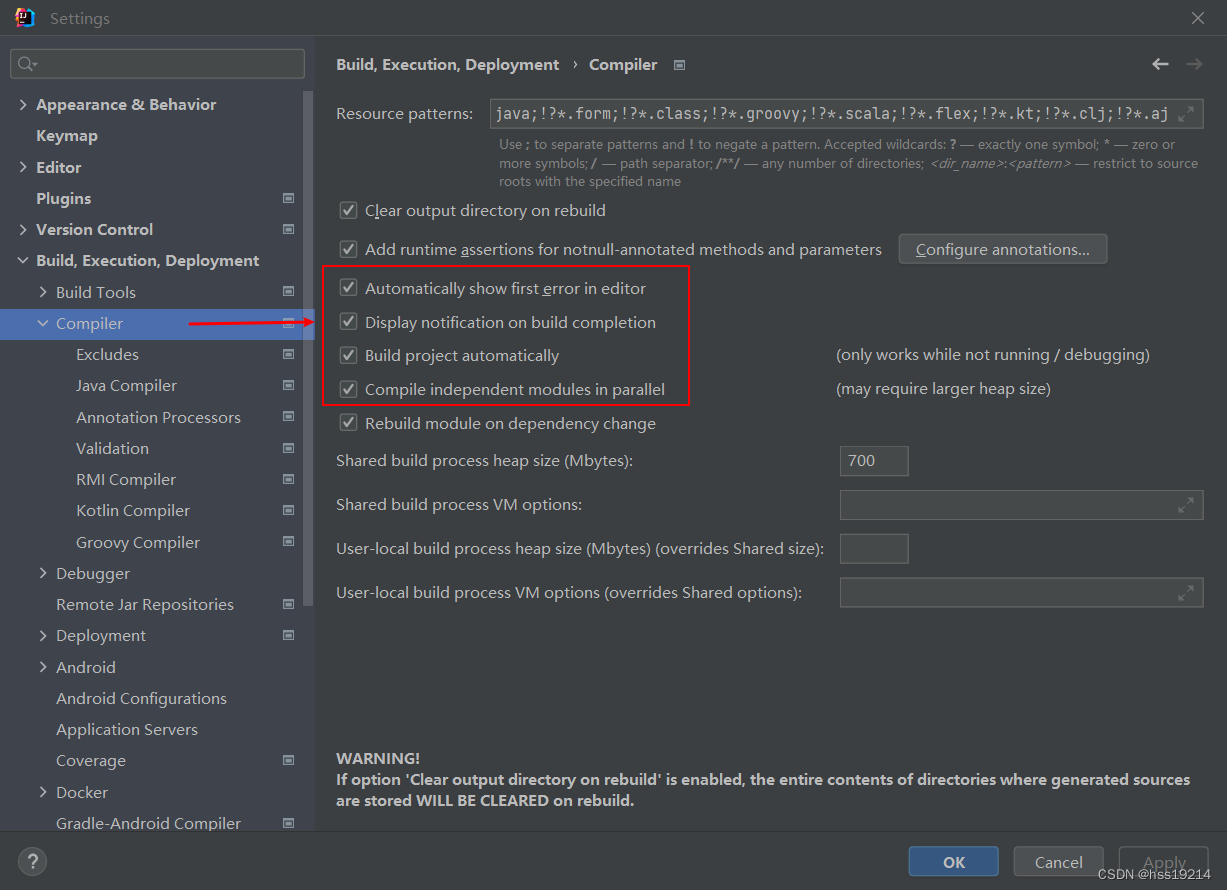
Task: Expand the Resource patterns field icon
Action: click(1186, 114)
